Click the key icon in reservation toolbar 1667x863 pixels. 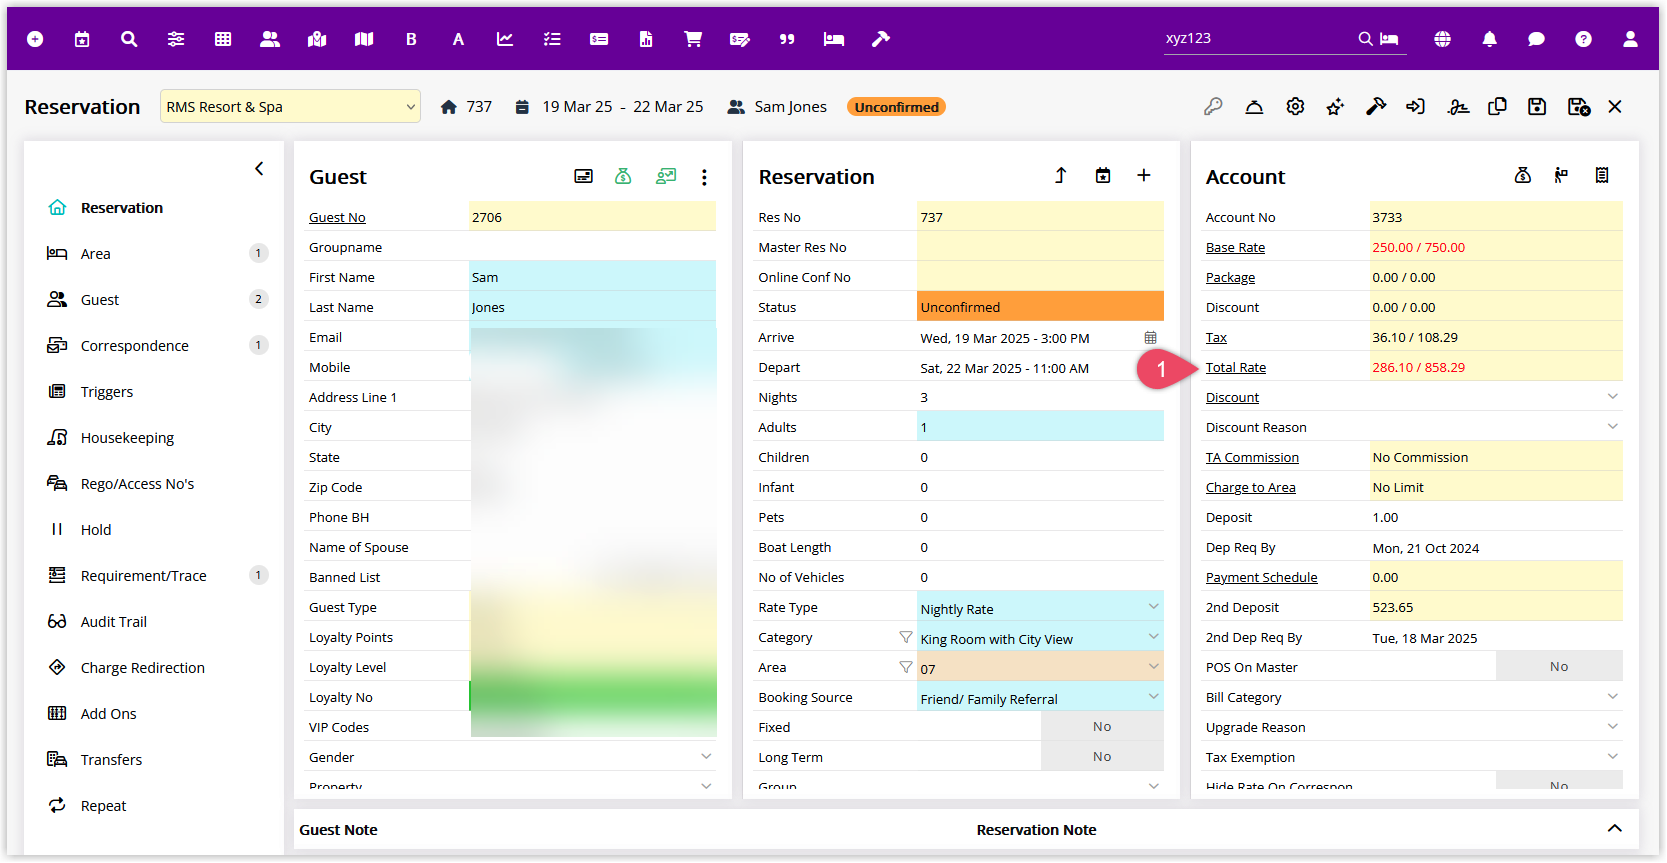click(1213, 106)
